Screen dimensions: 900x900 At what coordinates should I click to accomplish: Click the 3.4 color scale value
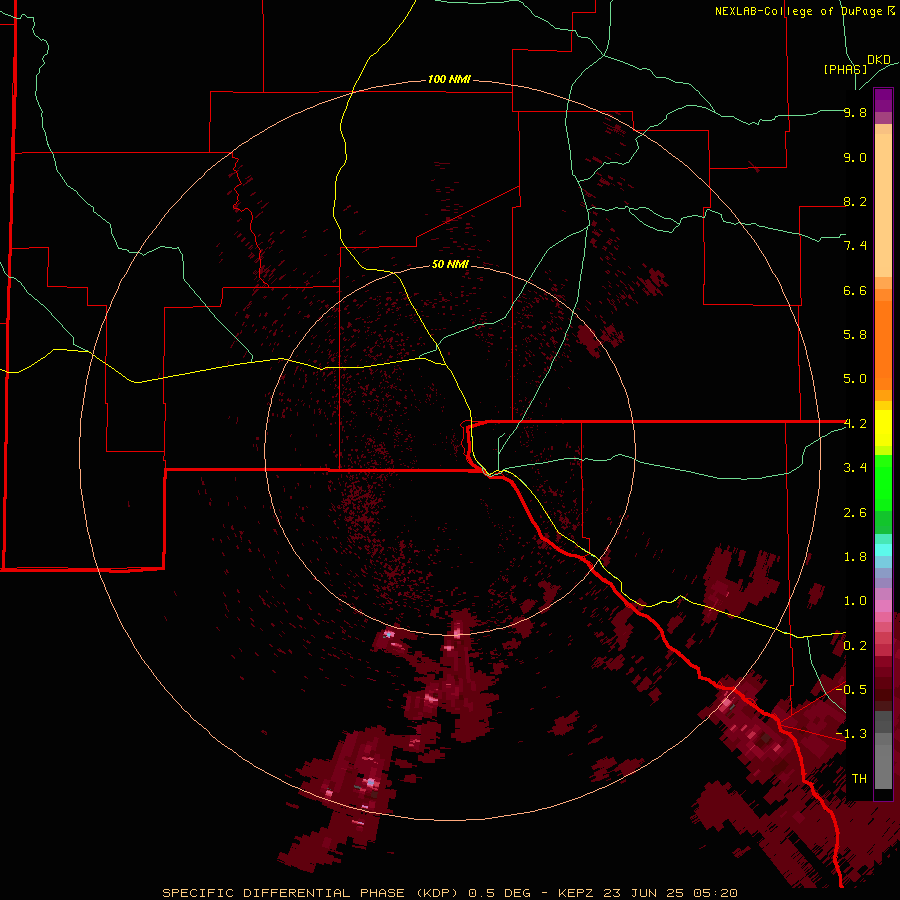[x=855, y=468]
